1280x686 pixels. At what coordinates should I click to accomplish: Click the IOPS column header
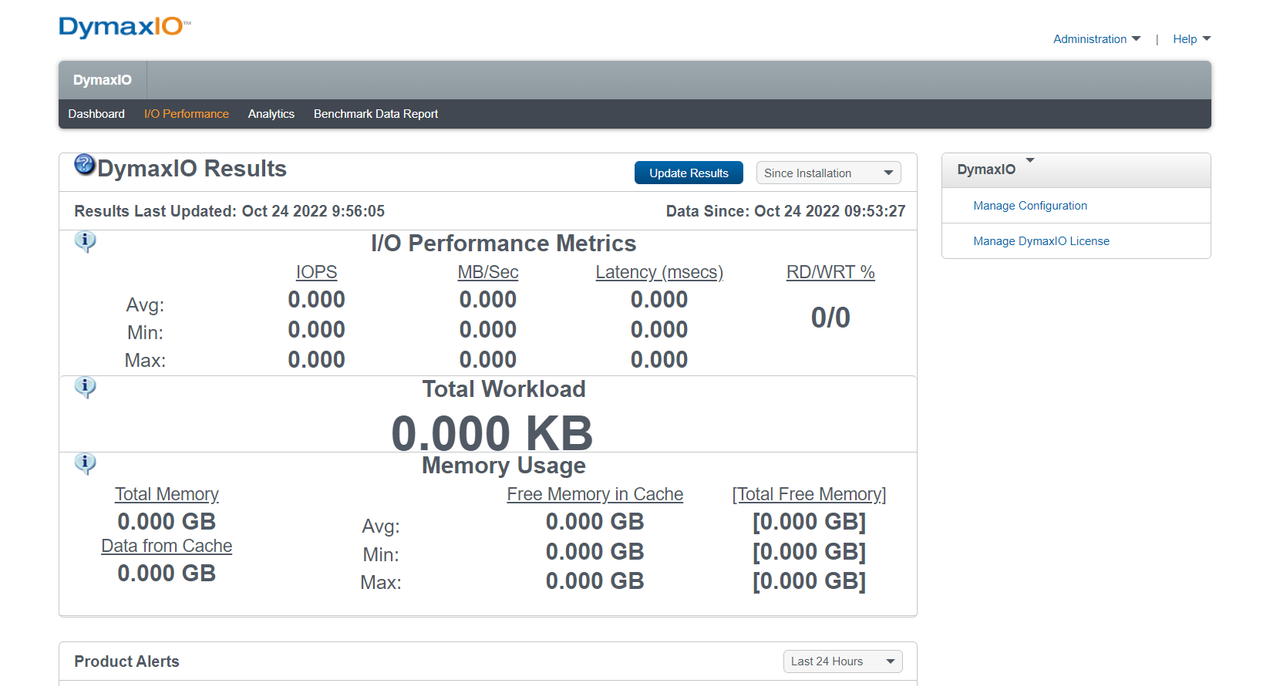[x=316, y=272]
